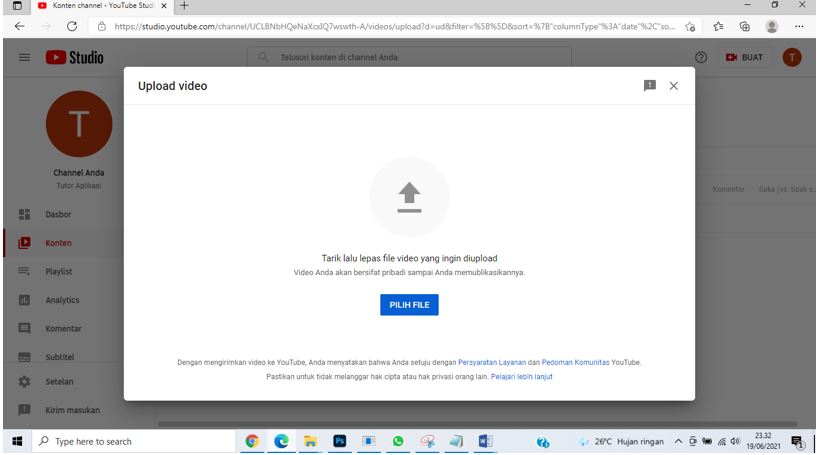The width and height of the screenshot is (817, 455).
Task: Open the Dasbor sidebar item
Action: tap(58, 214)
